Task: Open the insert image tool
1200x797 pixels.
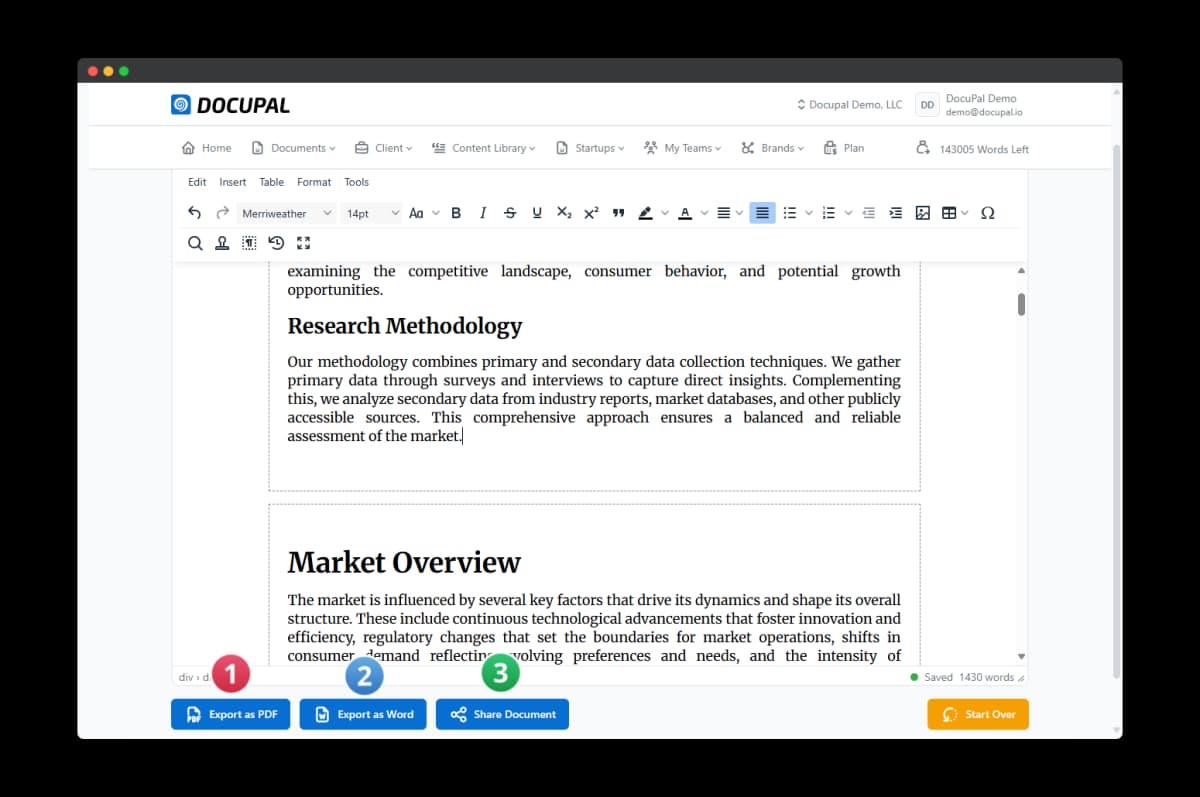Action: click(x=922, y=213)
